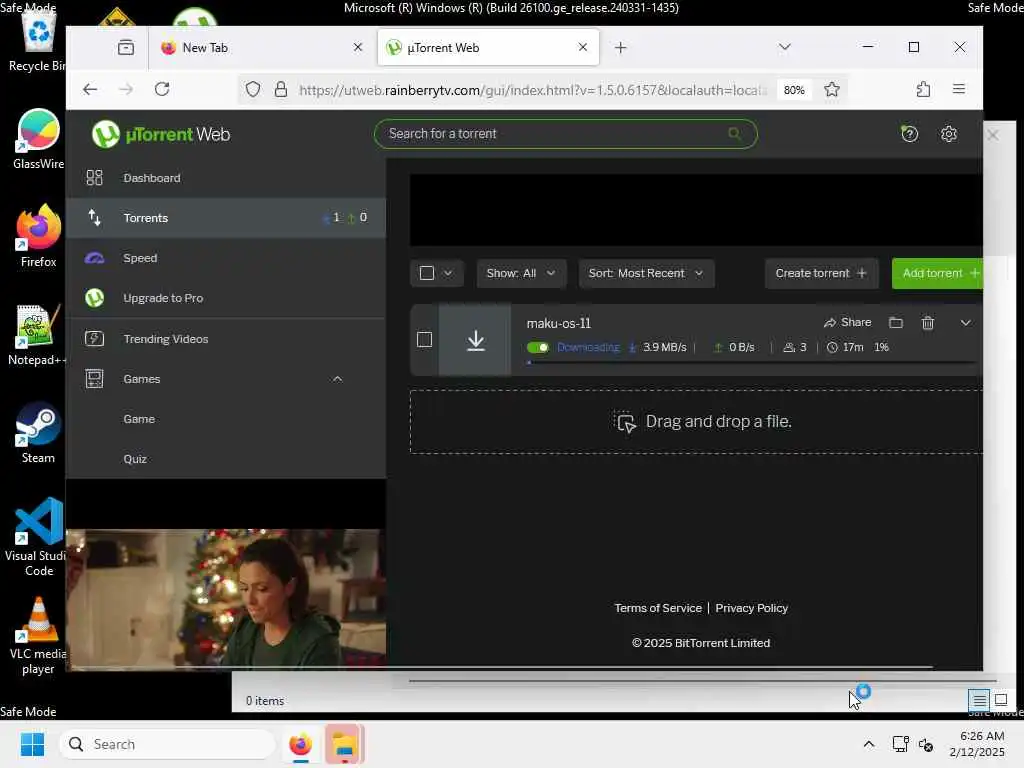Image resolution: width=1024 pixels, height=768 pixels.
Task: Click the address bar URL
Action: [532, 90]
